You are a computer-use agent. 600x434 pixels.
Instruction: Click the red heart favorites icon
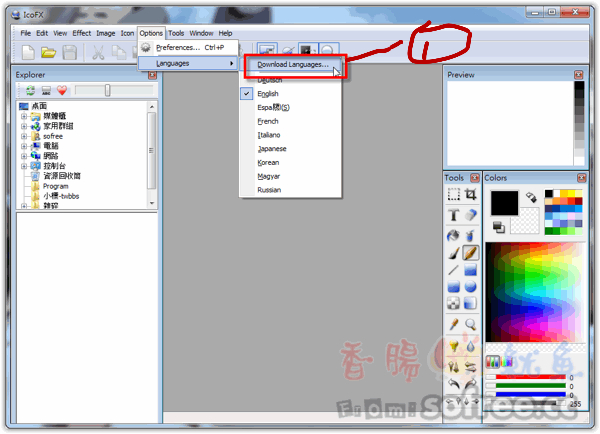tap(62, 91)
